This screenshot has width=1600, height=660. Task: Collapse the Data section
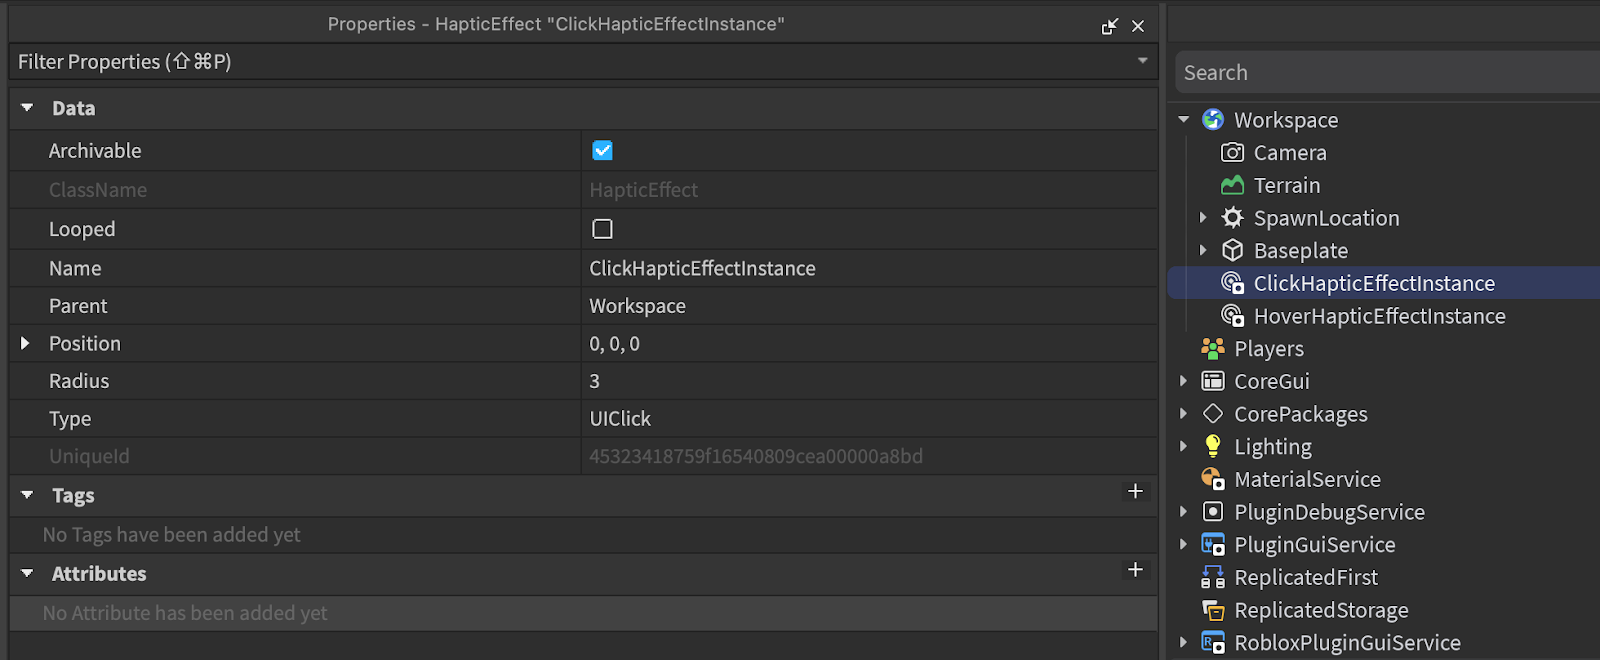point(27,108)
